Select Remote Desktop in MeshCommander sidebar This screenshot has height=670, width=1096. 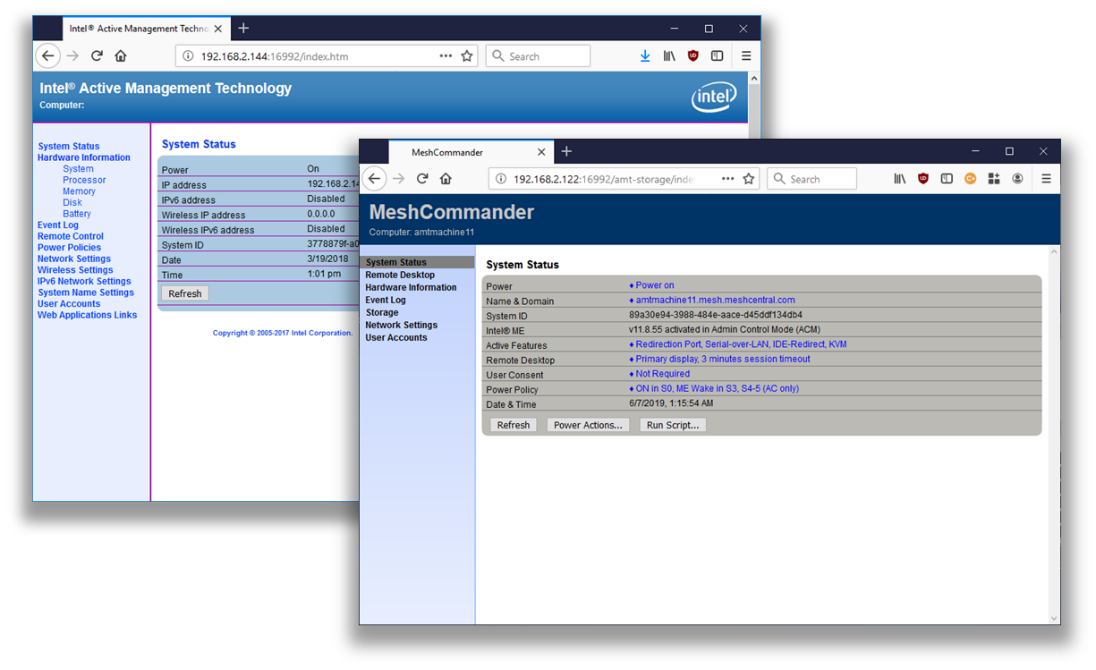(x=400, y=275)
